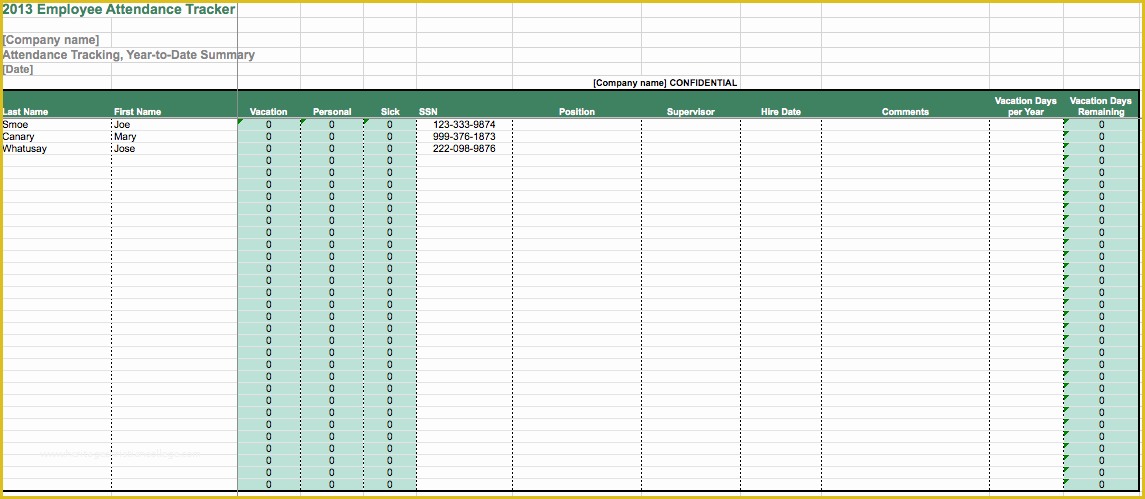
Task: Select Smoe's empty Position cell
Action: coord(577,125)
